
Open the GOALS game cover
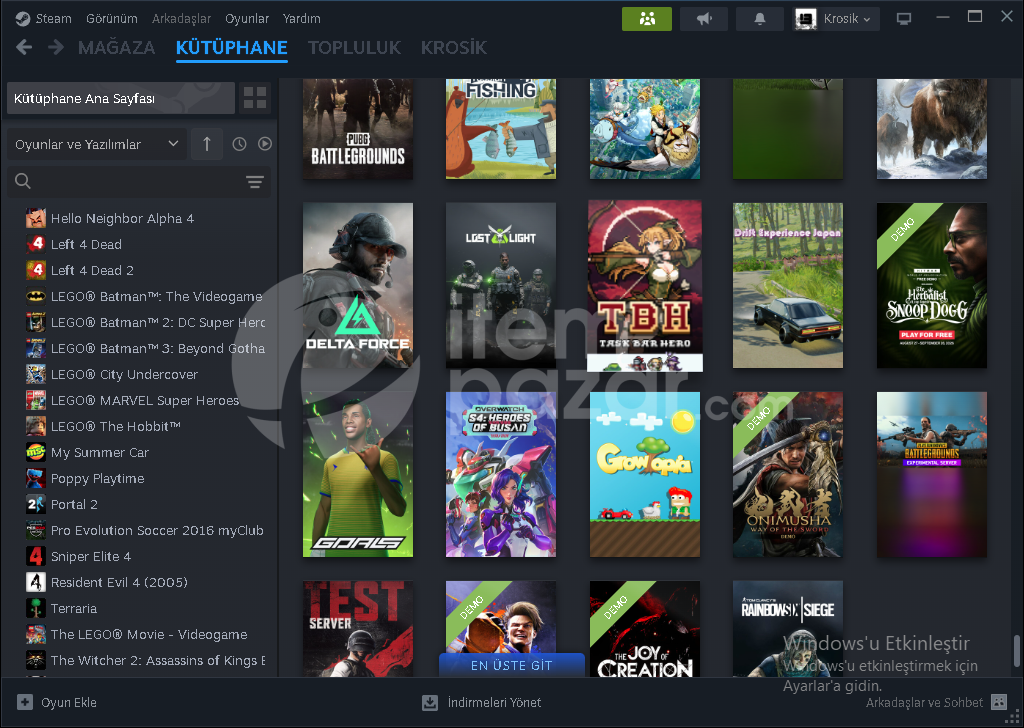(358, 475)
